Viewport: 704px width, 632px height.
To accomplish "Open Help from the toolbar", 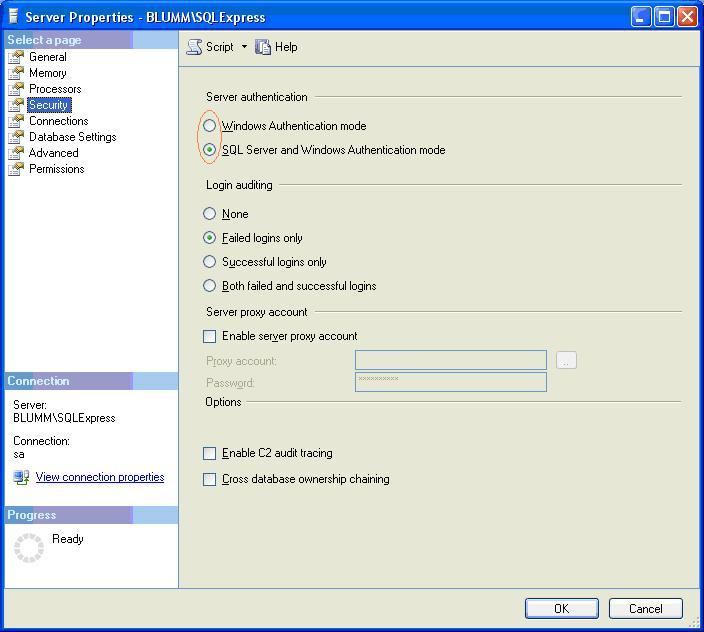I will [276, 47].
